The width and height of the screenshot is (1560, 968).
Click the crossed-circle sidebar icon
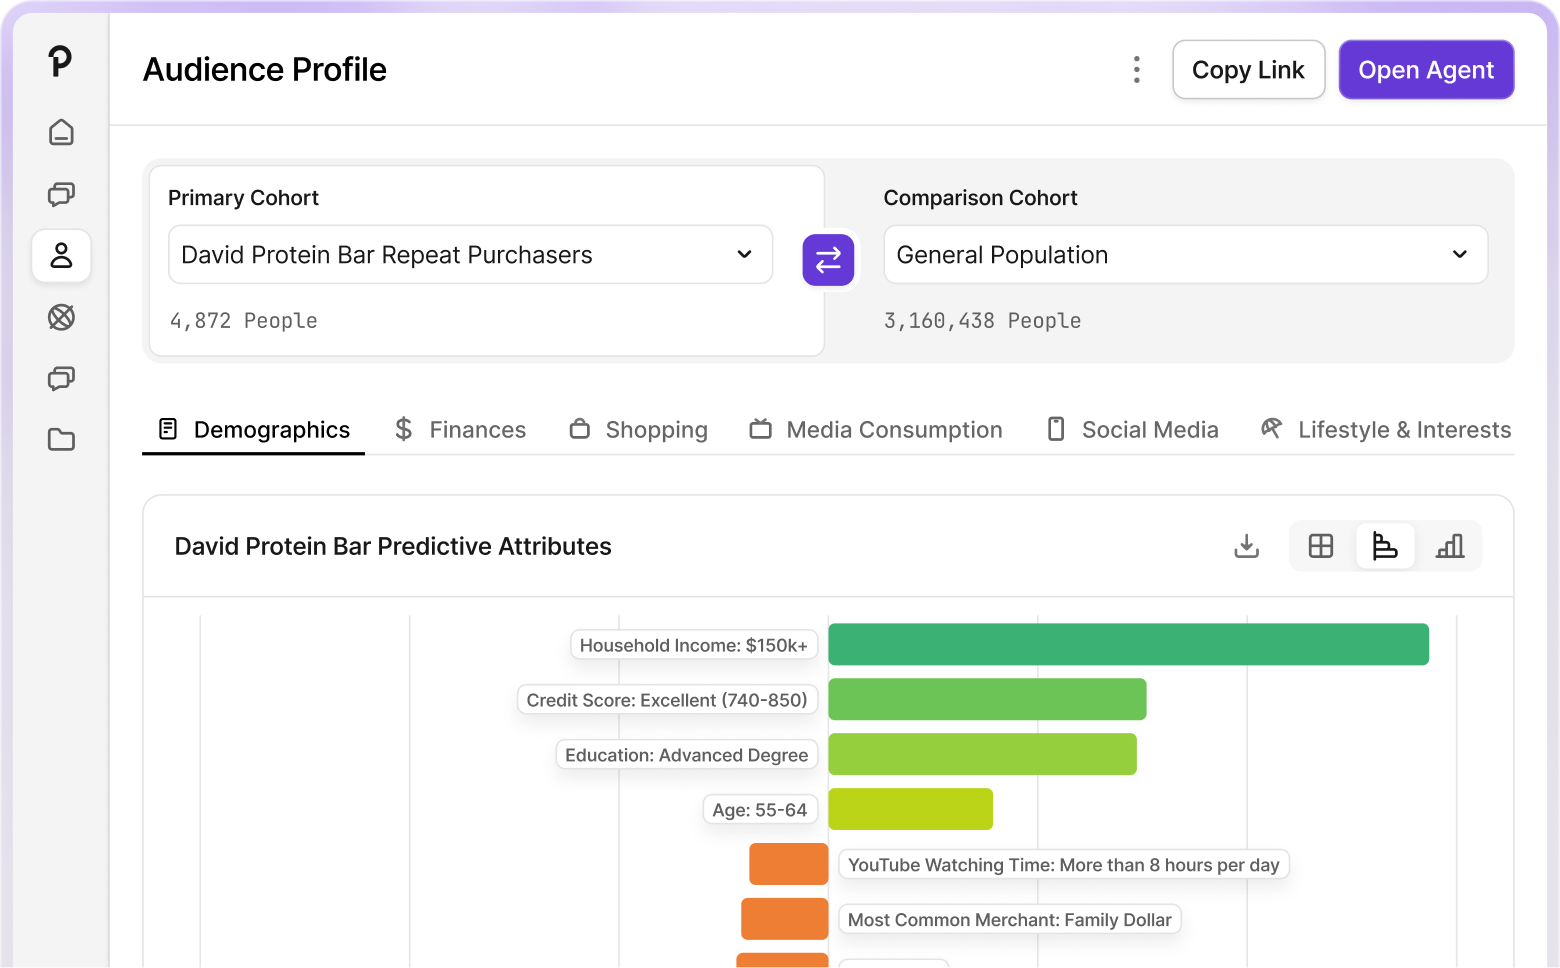(x=61, y=318)
